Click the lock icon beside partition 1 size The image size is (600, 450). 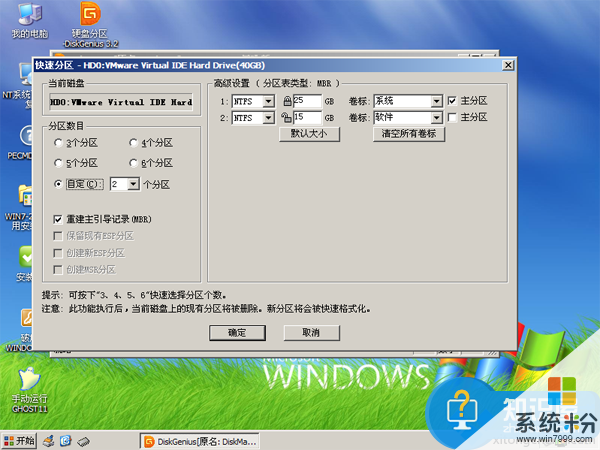[x=287, y=101]
